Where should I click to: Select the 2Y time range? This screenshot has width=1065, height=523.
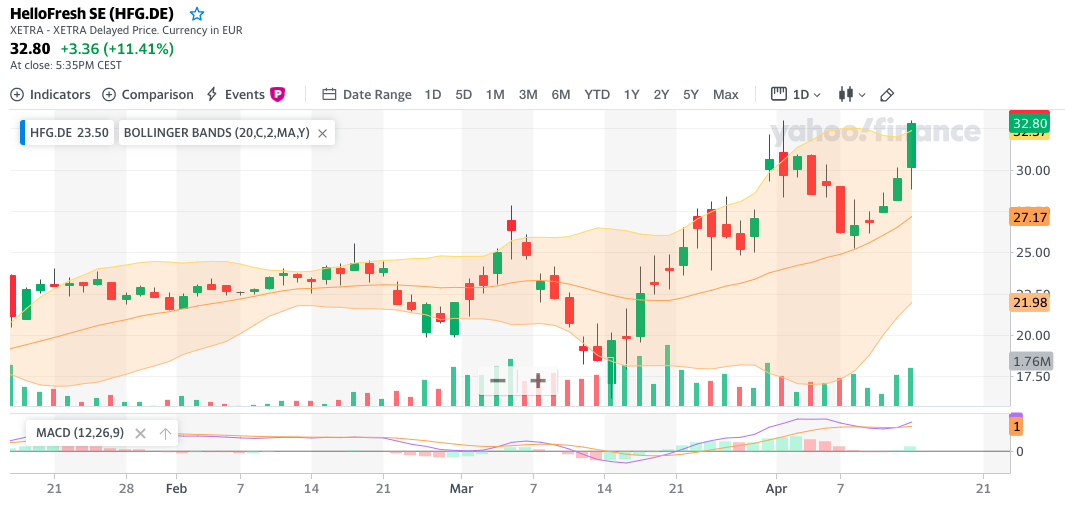pyautogui.click(x=661, y=94)
